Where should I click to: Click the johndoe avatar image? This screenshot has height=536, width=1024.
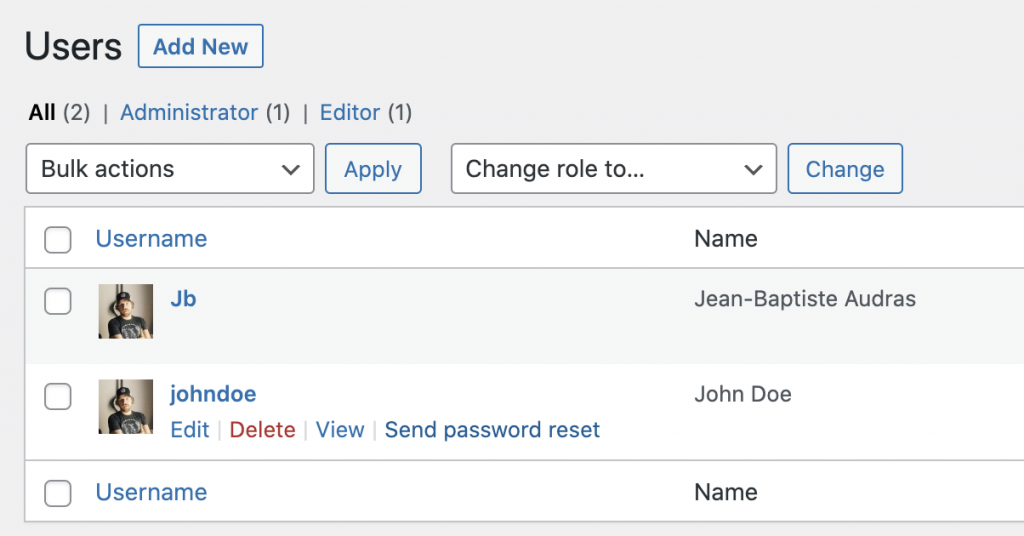pyautogui.click(x=125, y=406)
